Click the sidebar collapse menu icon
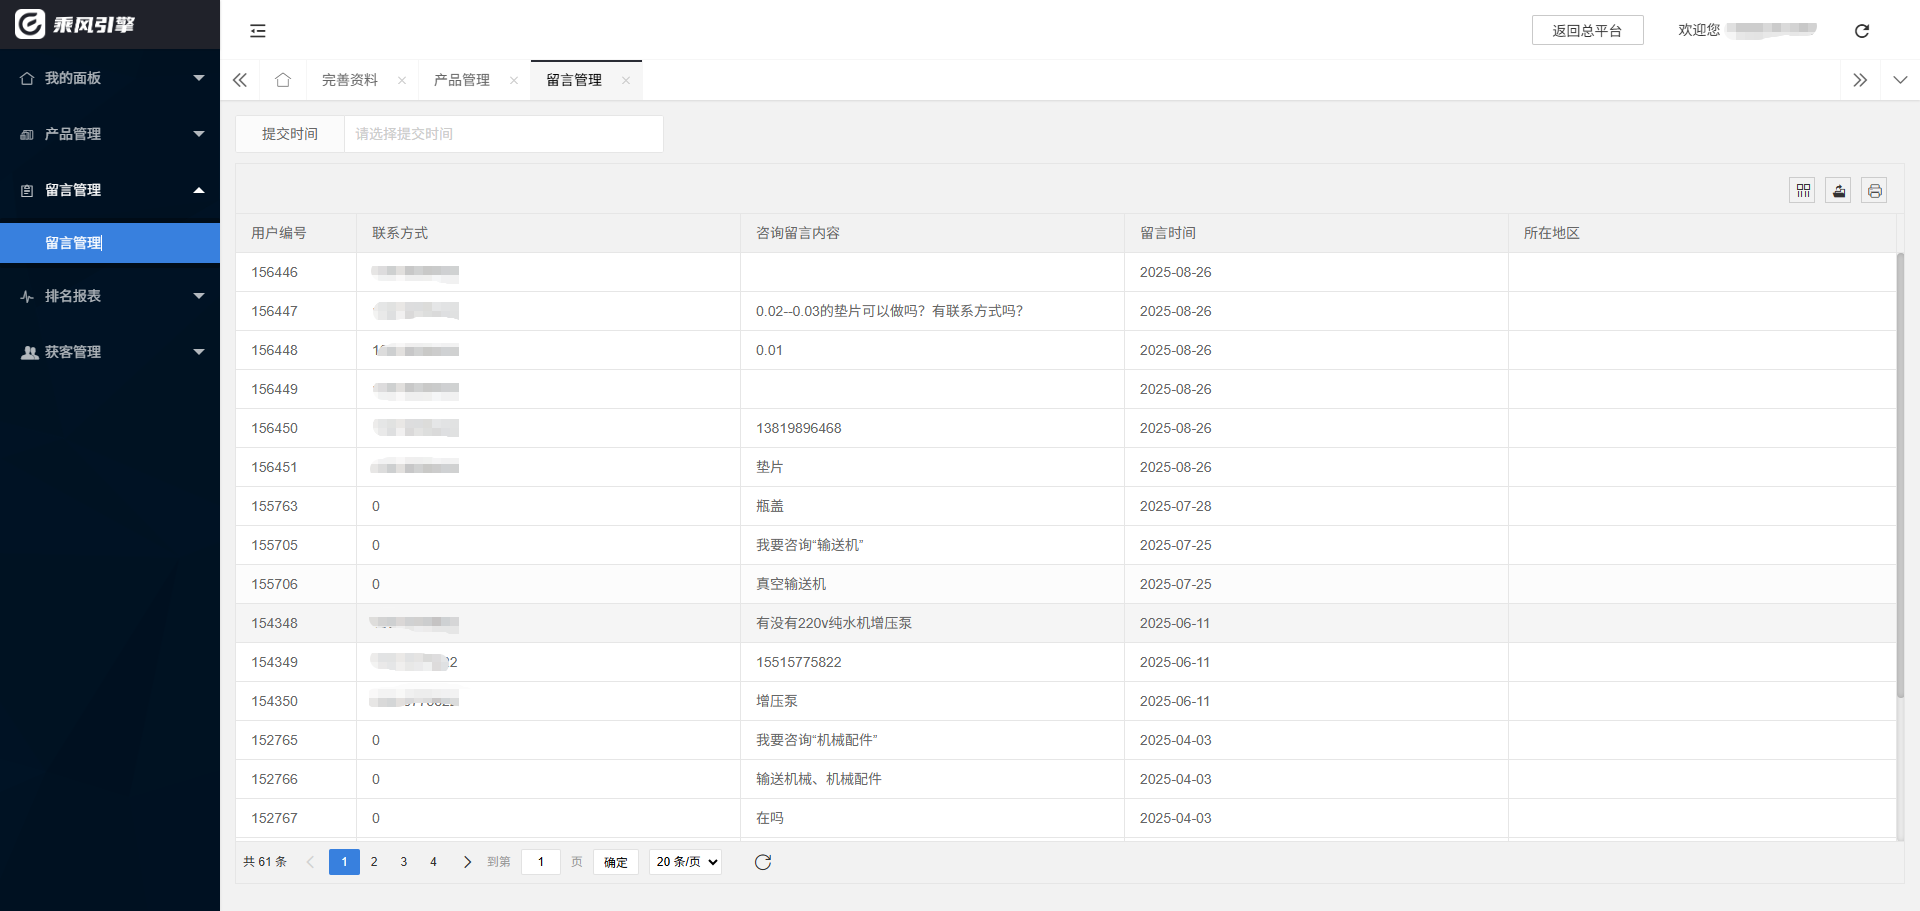The width and height of the screenshot is (1920, 911). coord(258,31)
